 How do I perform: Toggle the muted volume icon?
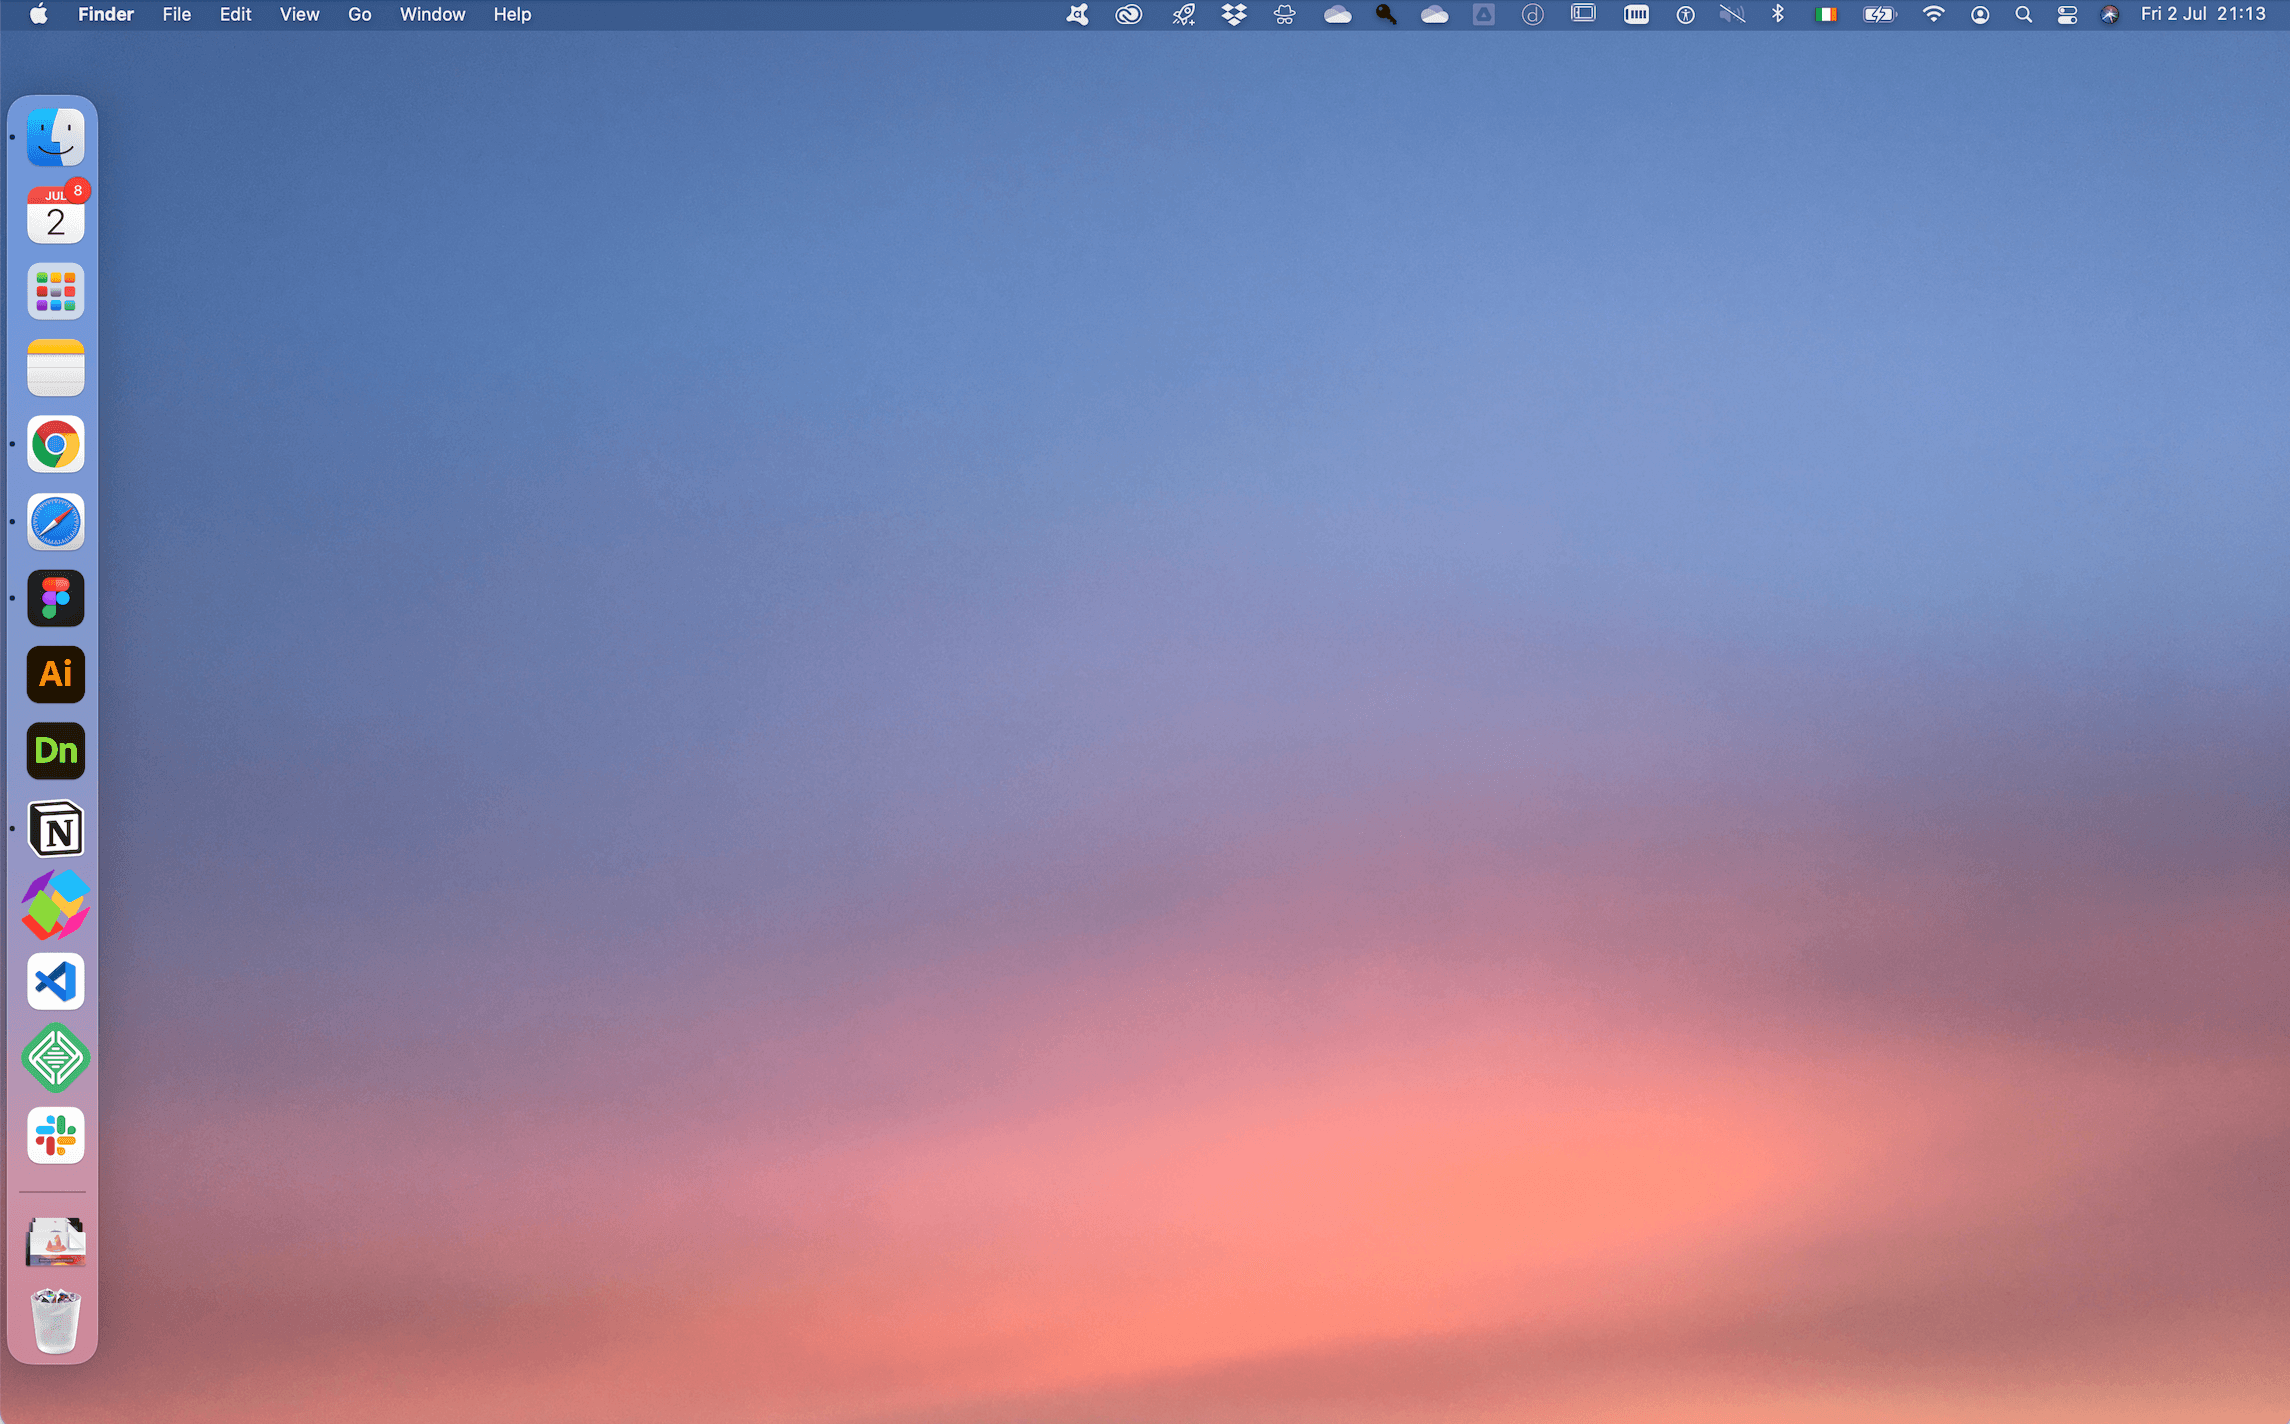(x=1732, y=14)
